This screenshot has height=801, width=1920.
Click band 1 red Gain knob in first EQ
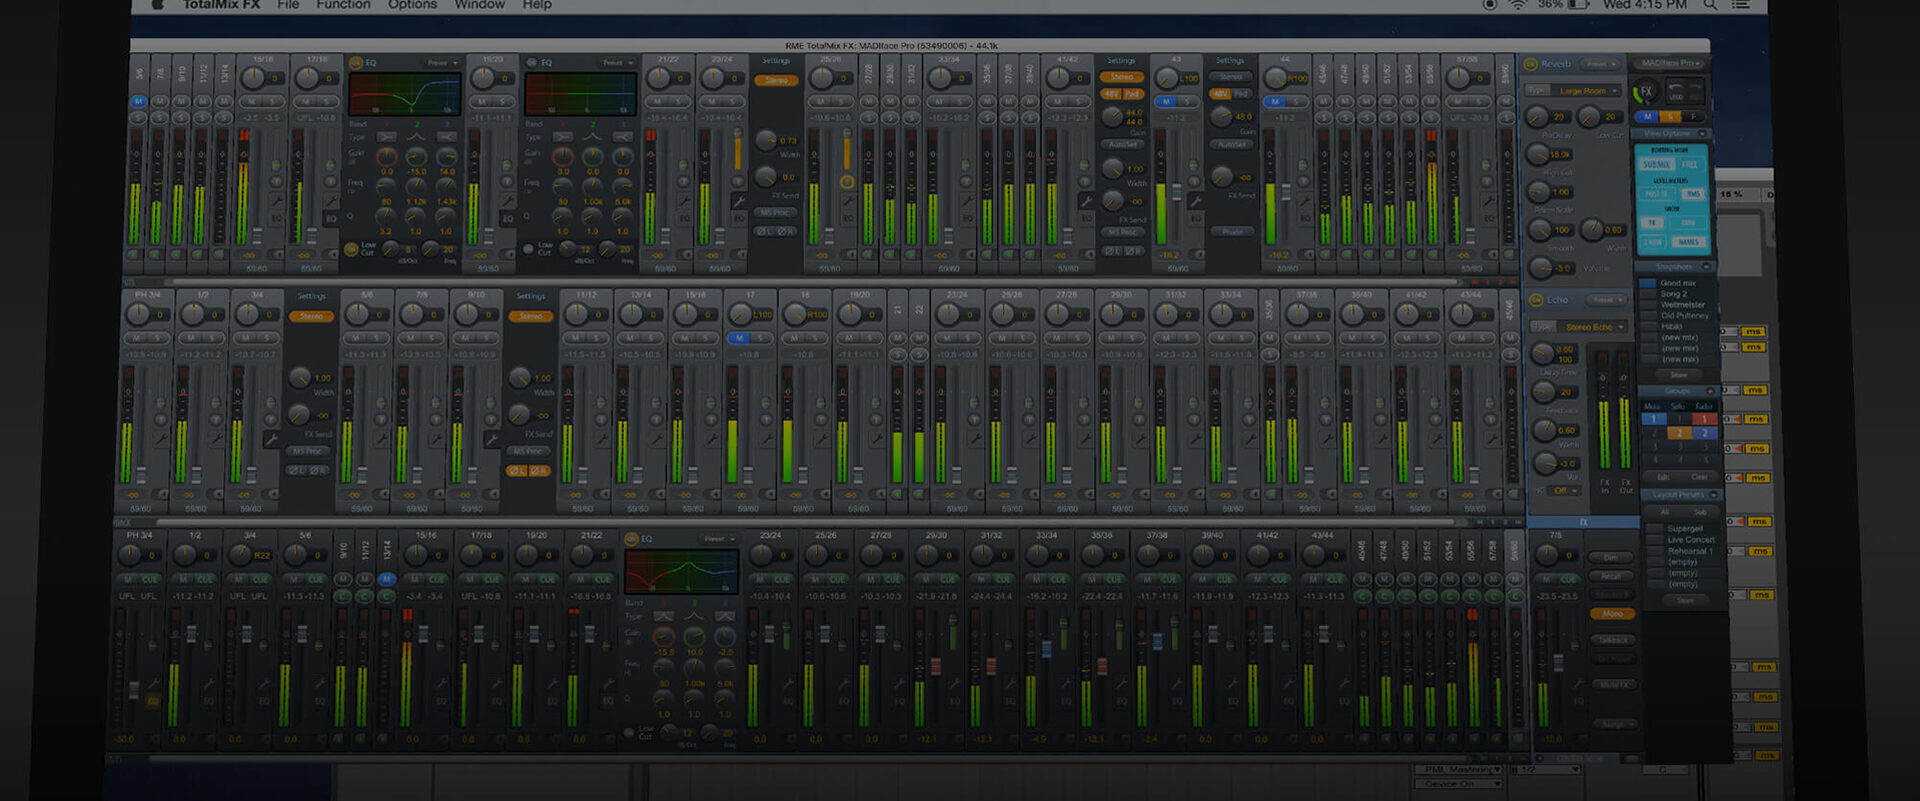pyautogui.click(x=386, y=157)
